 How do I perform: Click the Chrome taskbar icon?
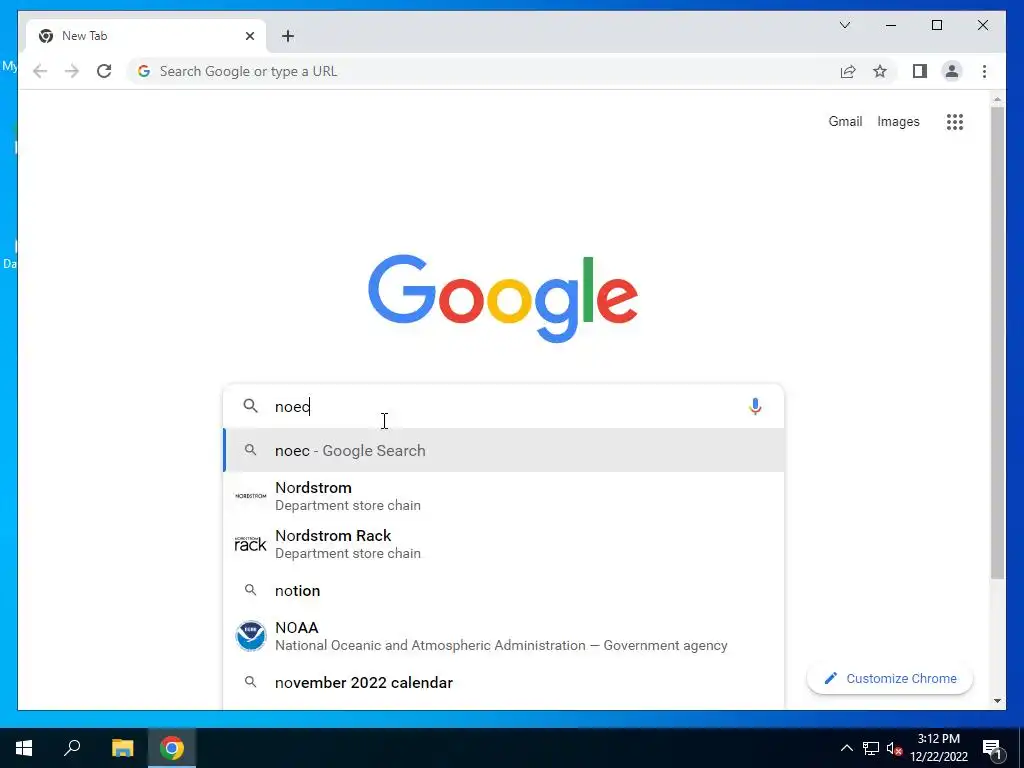[172, 748]
